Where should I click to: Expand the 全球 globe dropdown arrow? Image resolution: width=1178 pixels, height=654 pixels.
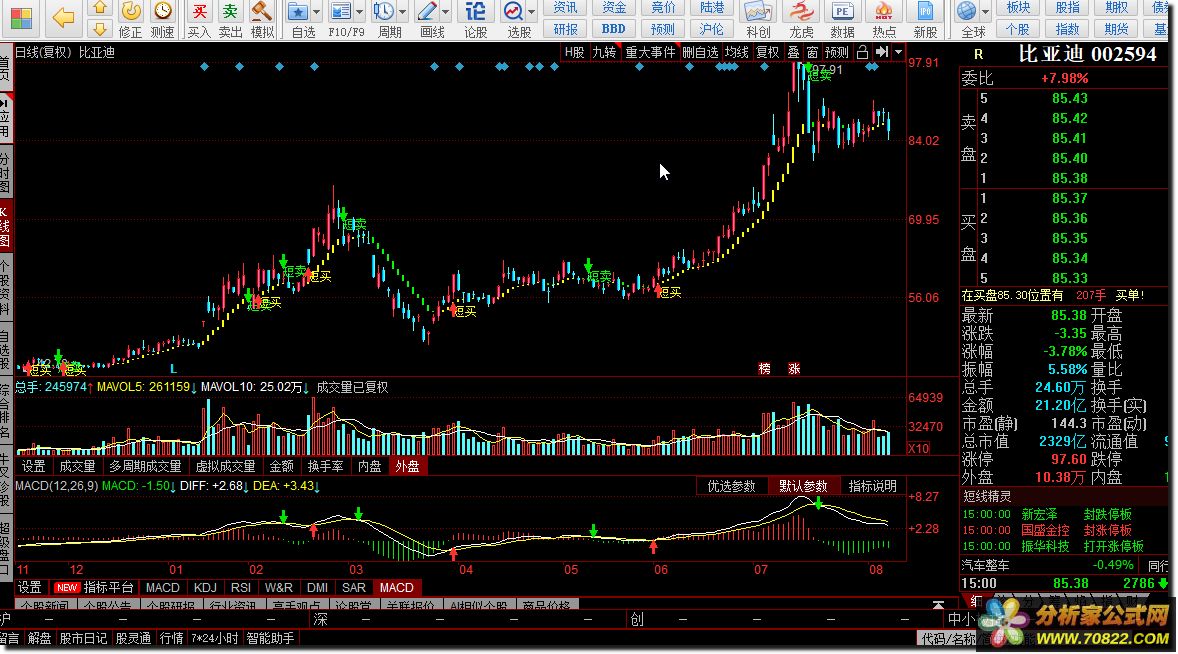(x=985, y=12)
